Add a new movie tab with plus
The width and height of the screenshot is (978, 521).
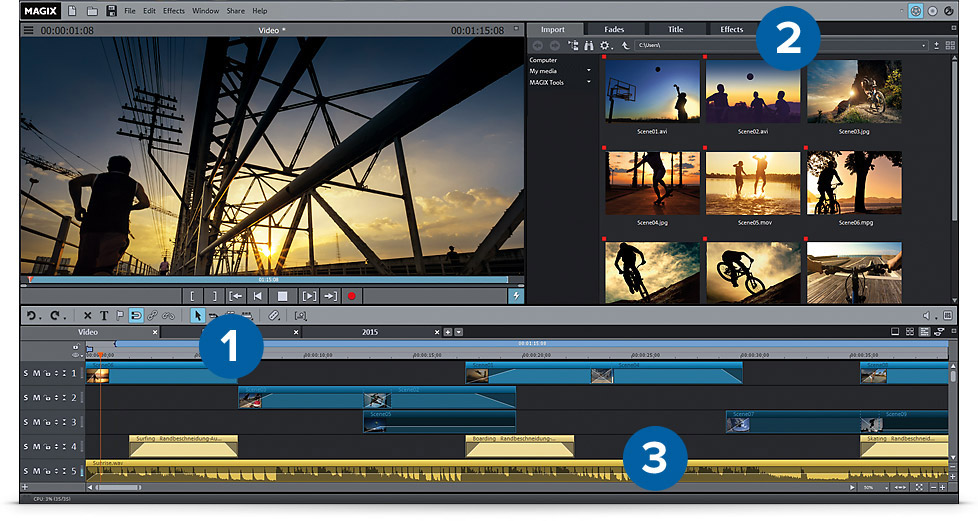point(447,332)
